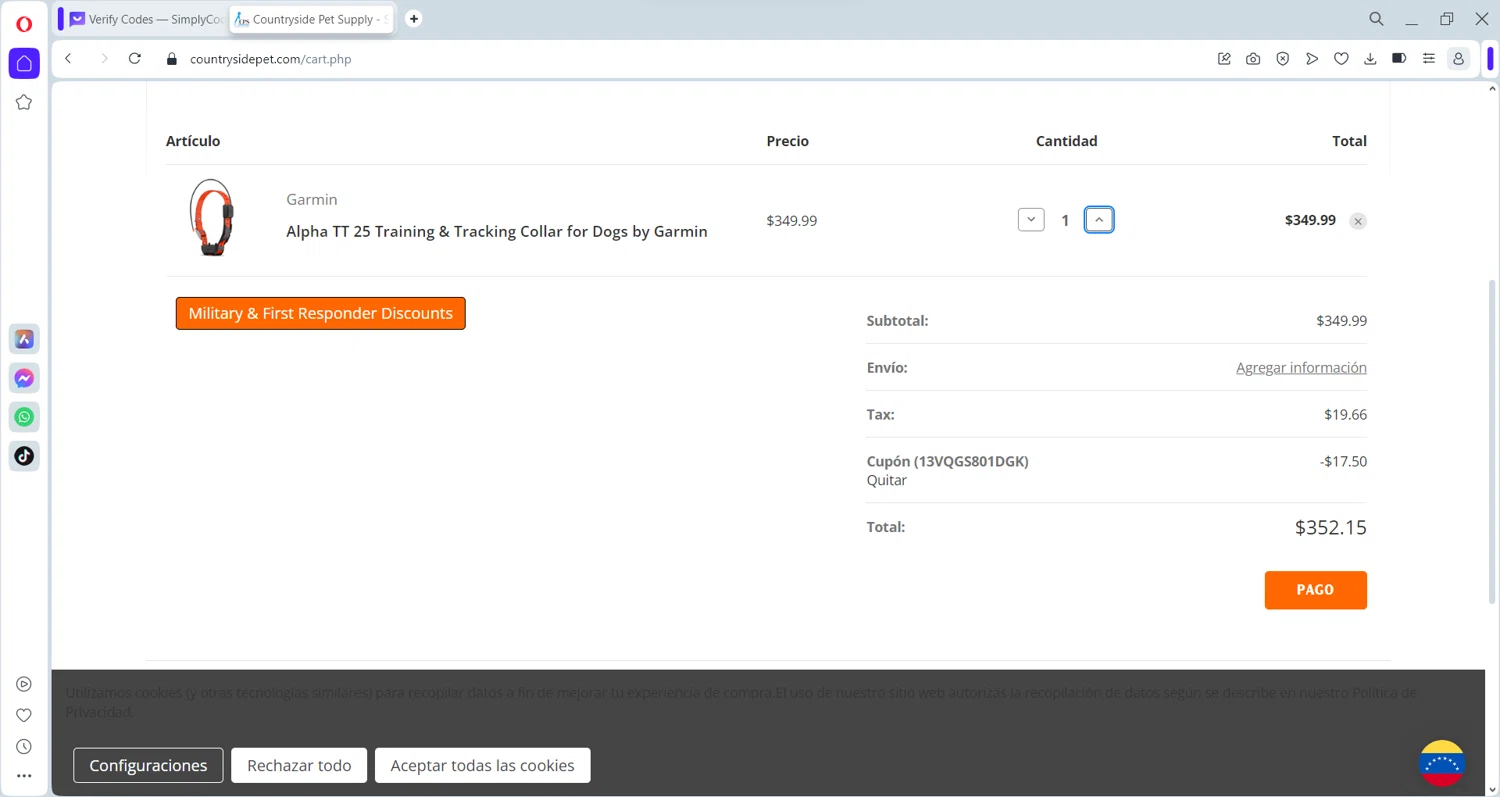Click Rechazar todo cookies button

coord(299,765)
